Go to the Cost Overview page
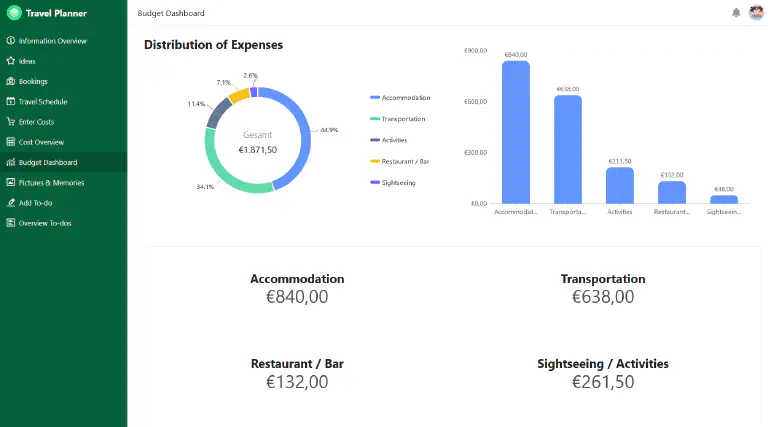768x427 pixels. coord(64,142)
